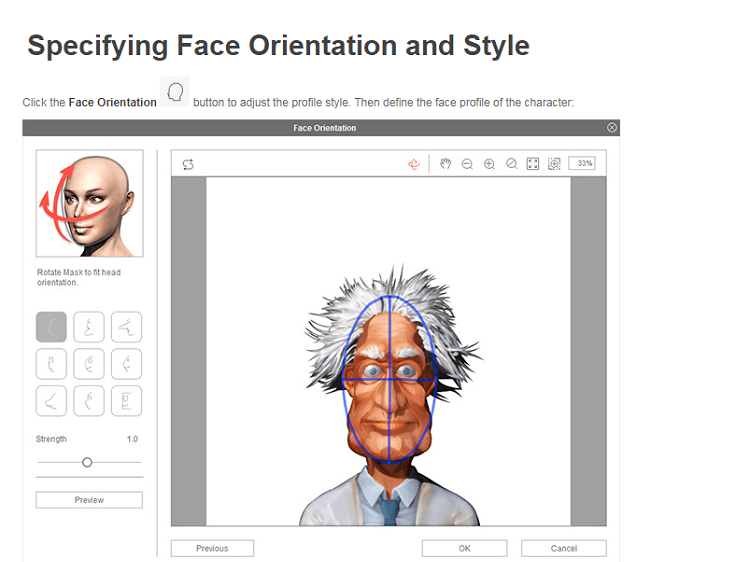Select the small-chin profile style, bottom middle

pos(88,401)
